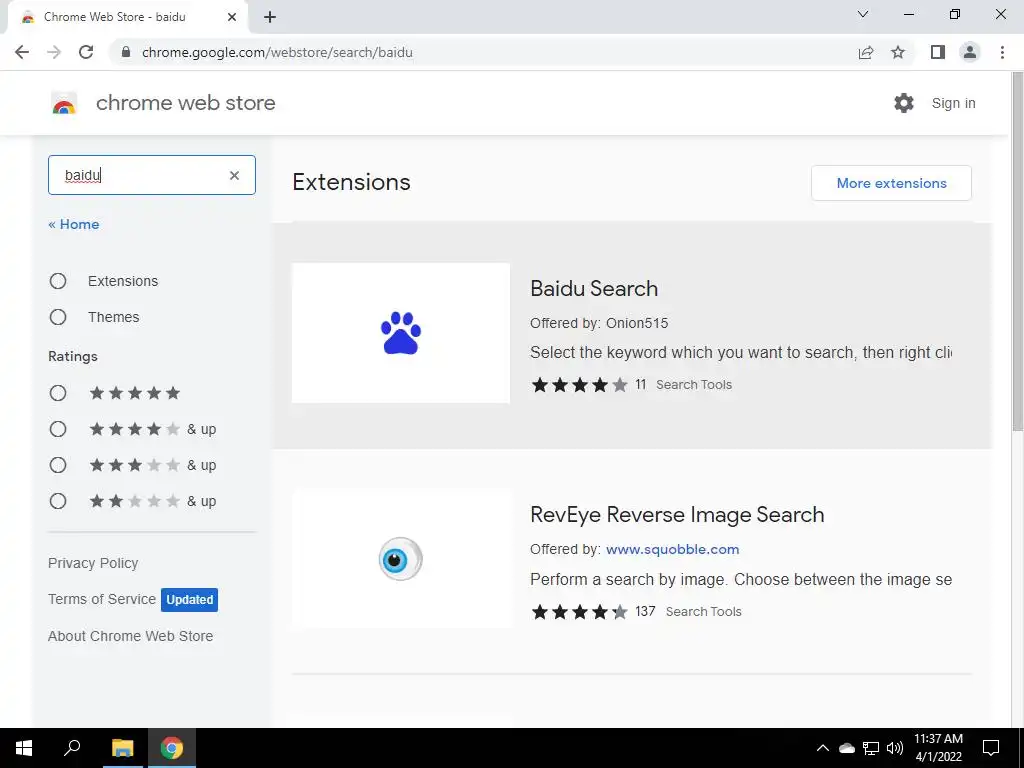Click the chrome web store heading text
The width and height of the screenshot is (1024, 768).
(x=185, y=103)
